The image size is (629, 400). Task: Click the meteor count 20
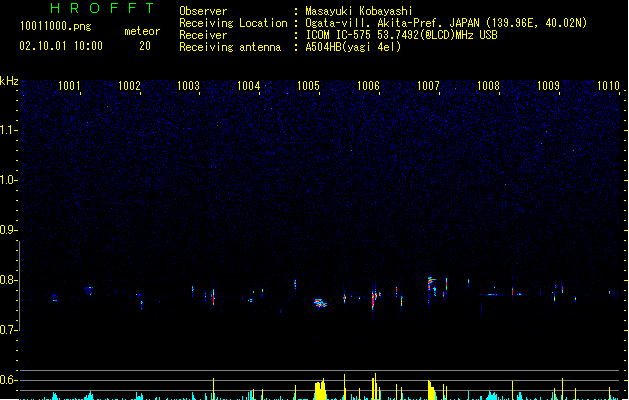(x=145, y=46)
